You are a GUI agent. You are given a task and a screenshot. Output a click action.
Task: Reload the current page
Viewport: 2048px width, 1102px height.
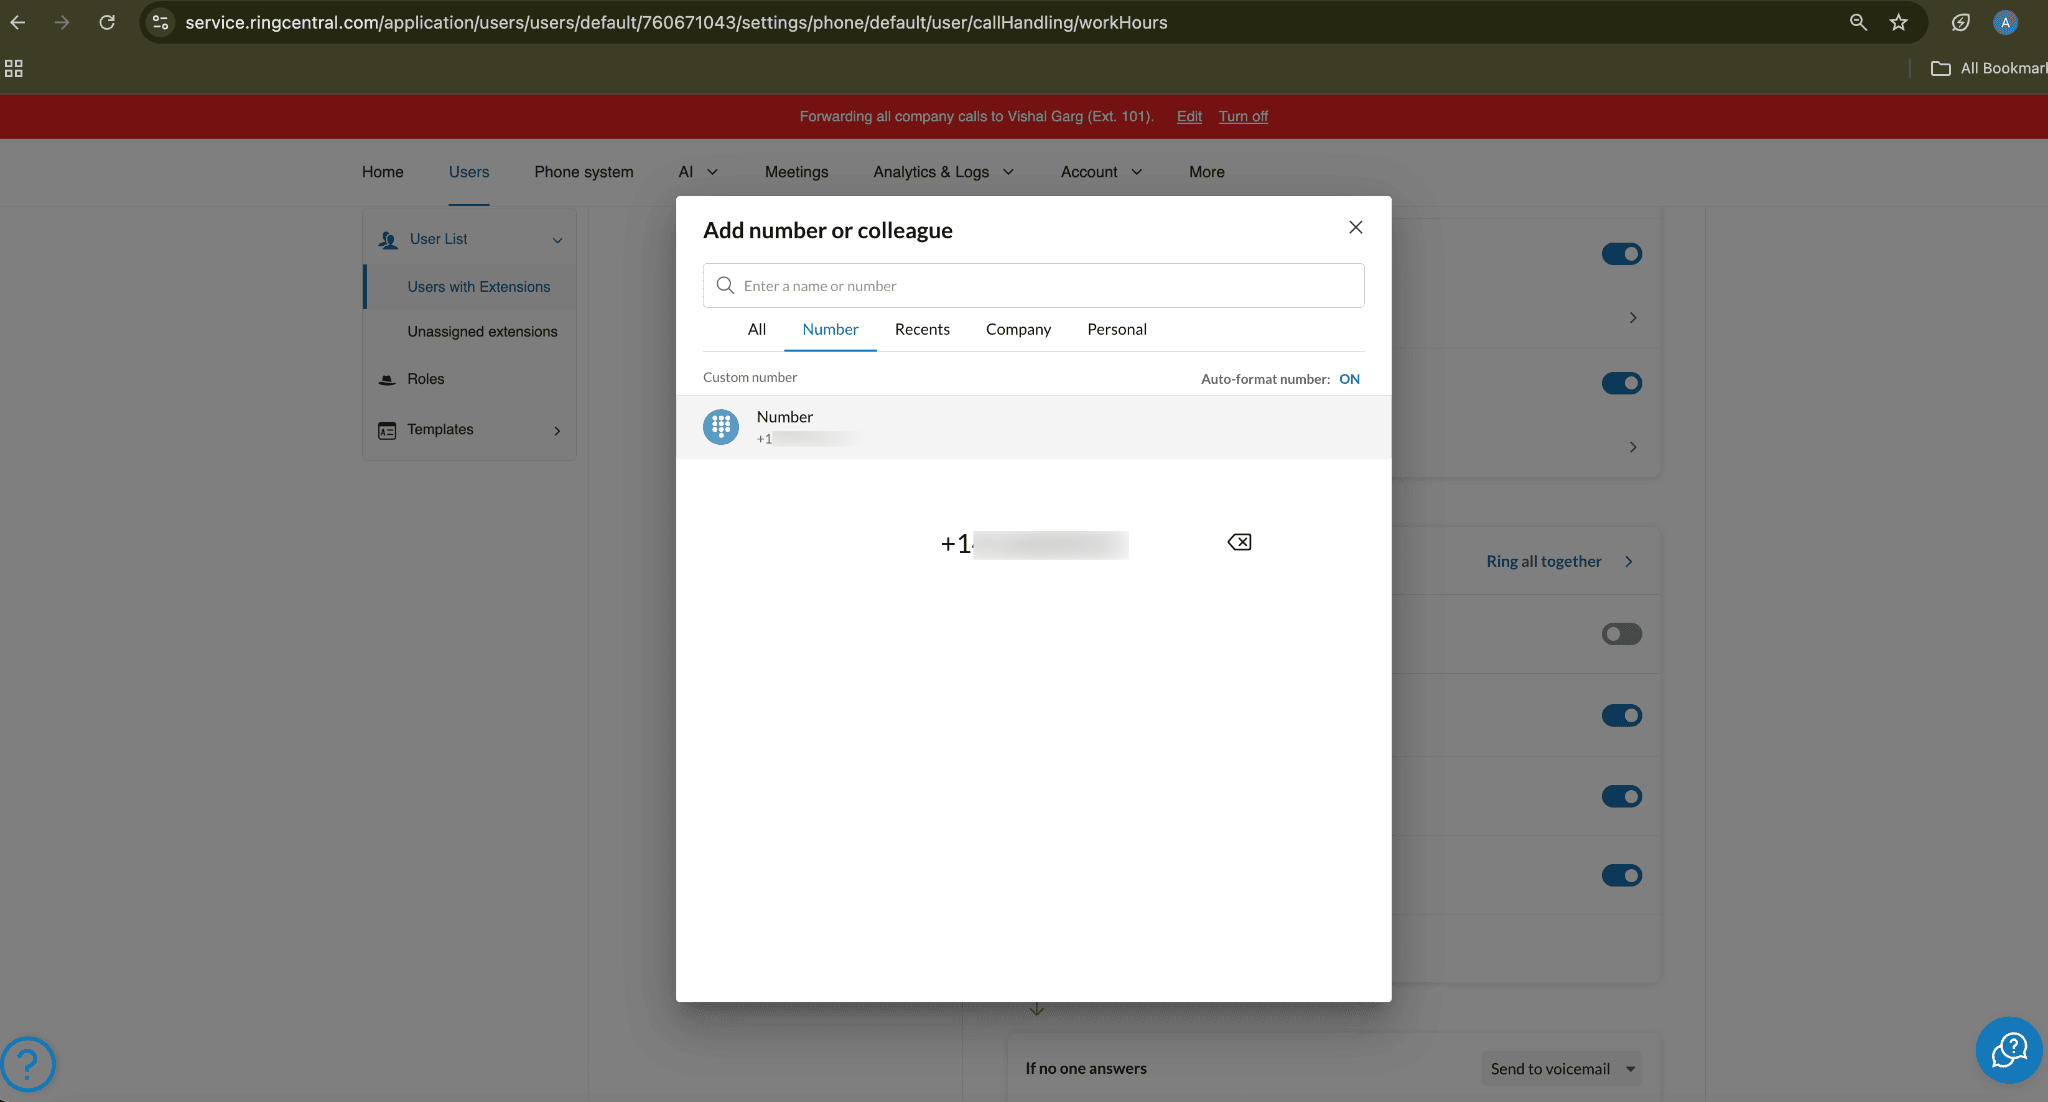click(107, 22)
